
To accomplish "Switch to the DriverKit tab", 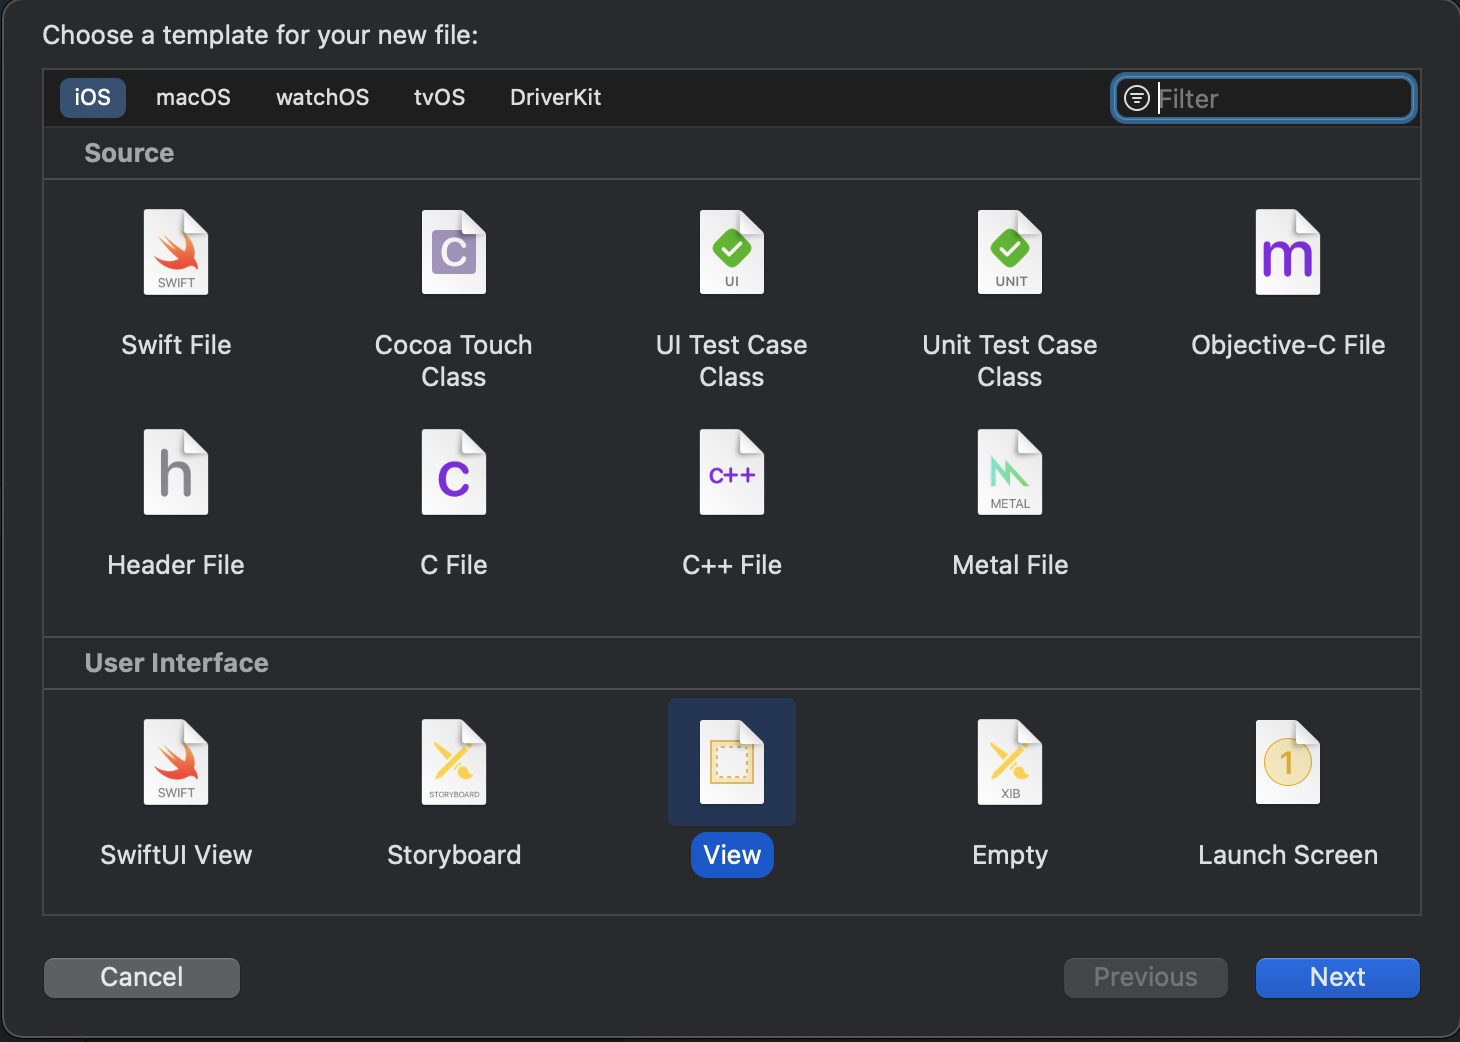I will pyautogui.click(x=555, y=97).
